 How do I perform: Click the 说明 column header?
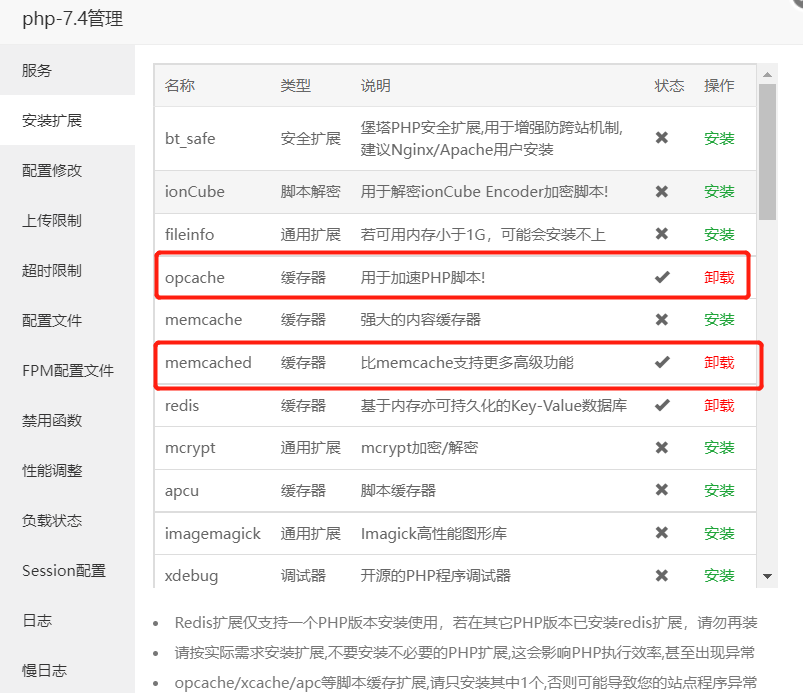click(375, 86)
